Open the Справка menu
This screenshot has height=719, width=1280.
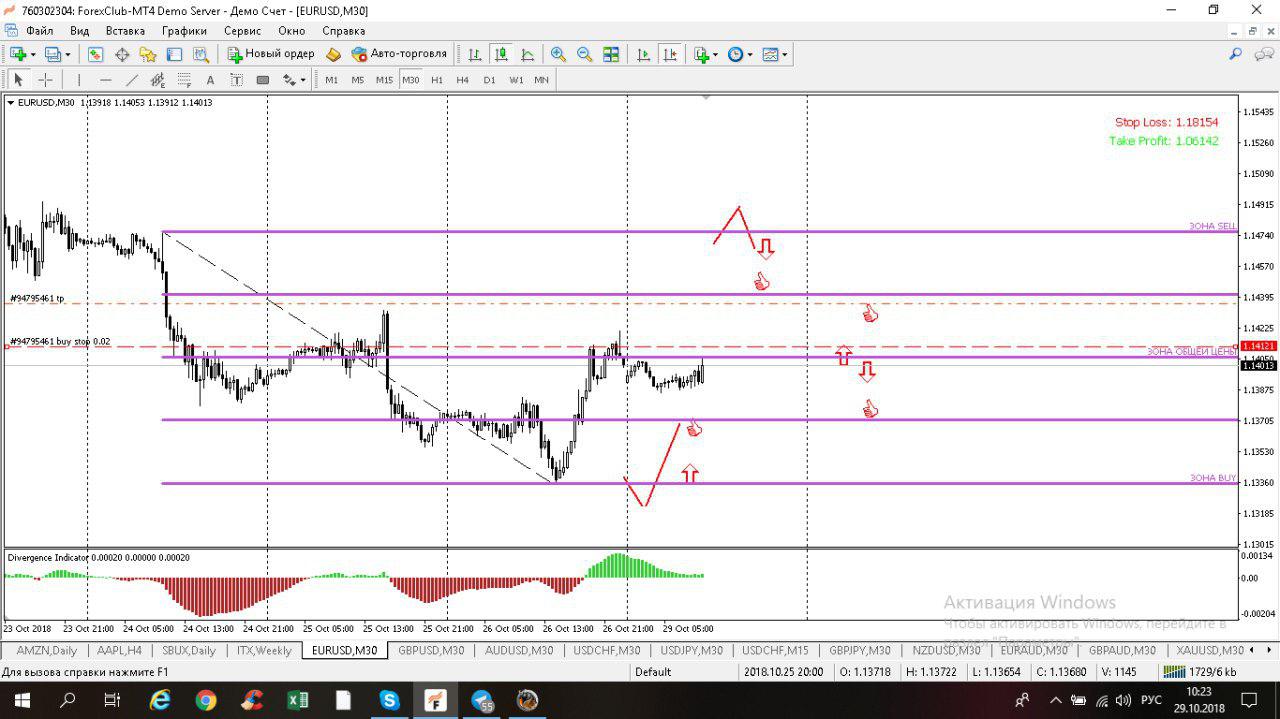[x=343, y=31]
